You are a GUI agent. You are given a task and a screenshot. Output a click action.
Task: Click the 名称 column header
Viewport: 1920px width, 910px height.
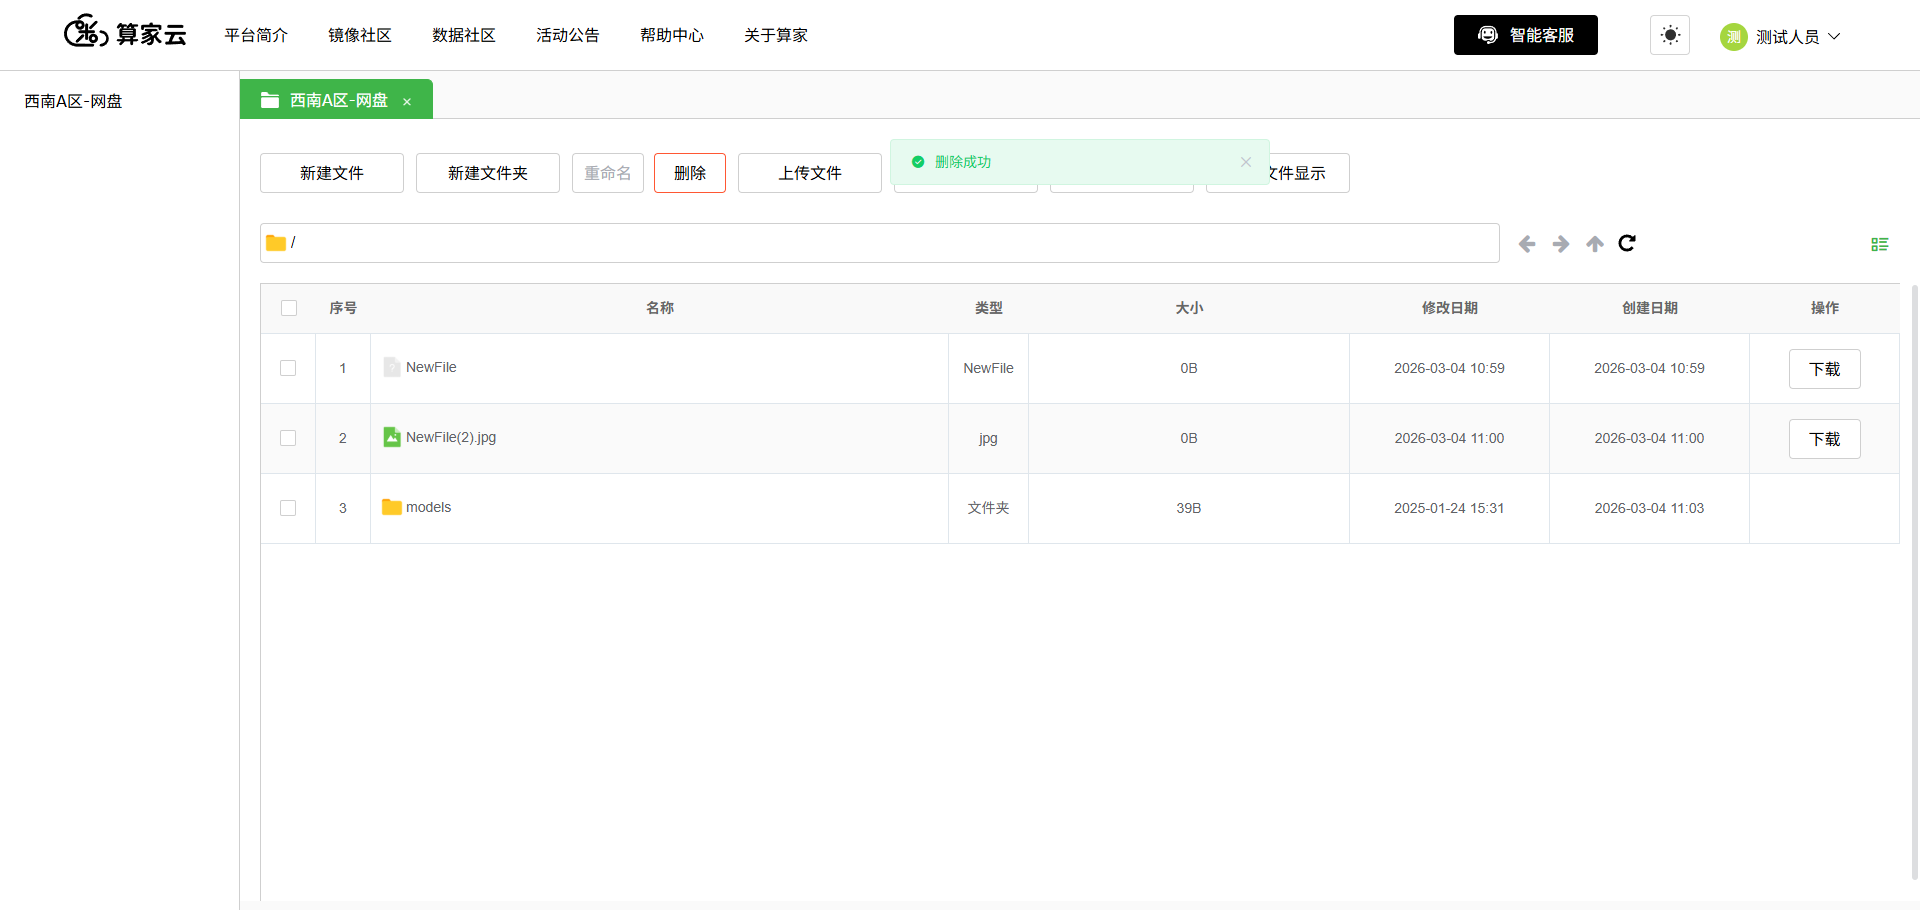660,308
